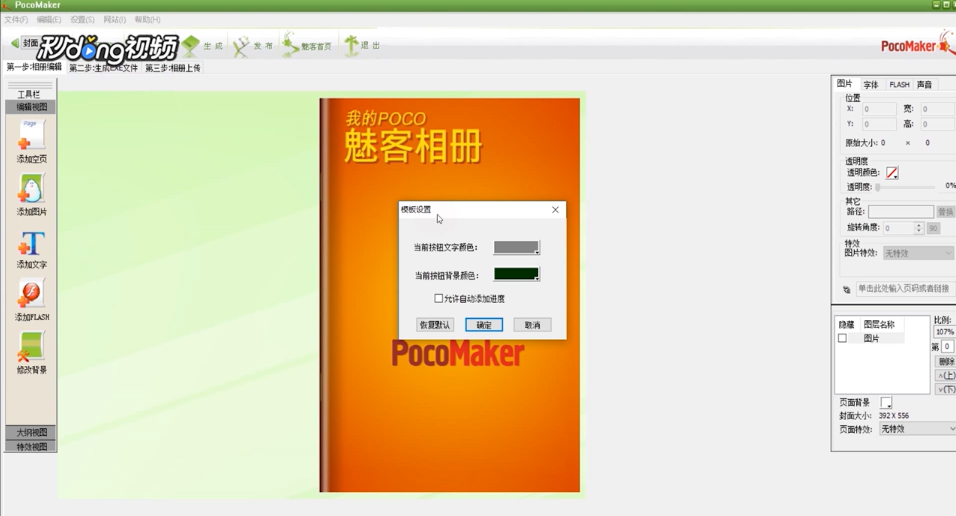Switch to step two generate EXE tab

[104, 68]
